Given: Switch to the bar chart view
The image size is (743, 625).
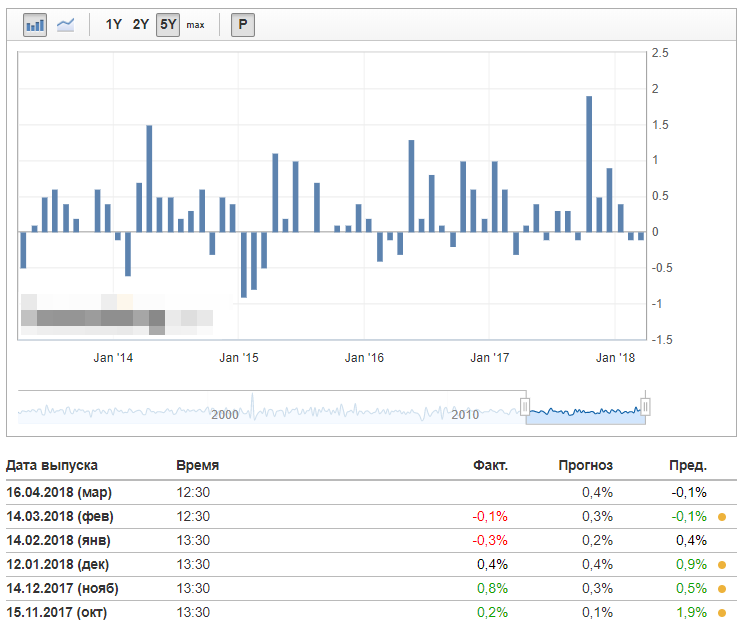Looking at the screenshot, I should (35, 25).
